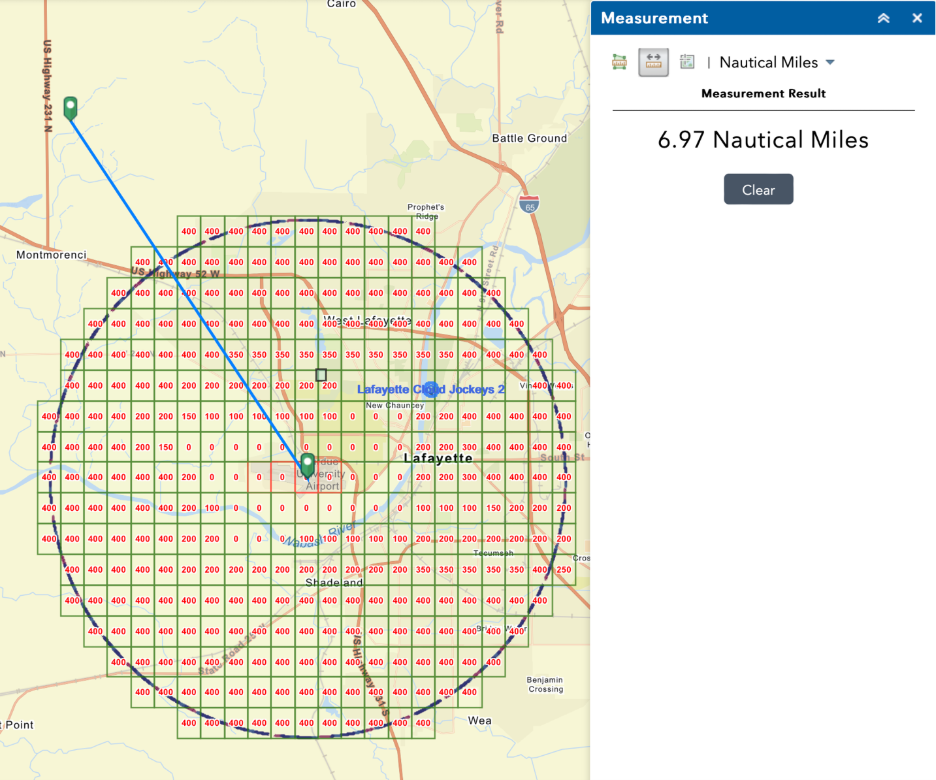Click the Measurement title bar
Viewport: 936px width, 780px height.
pos(655,18)
